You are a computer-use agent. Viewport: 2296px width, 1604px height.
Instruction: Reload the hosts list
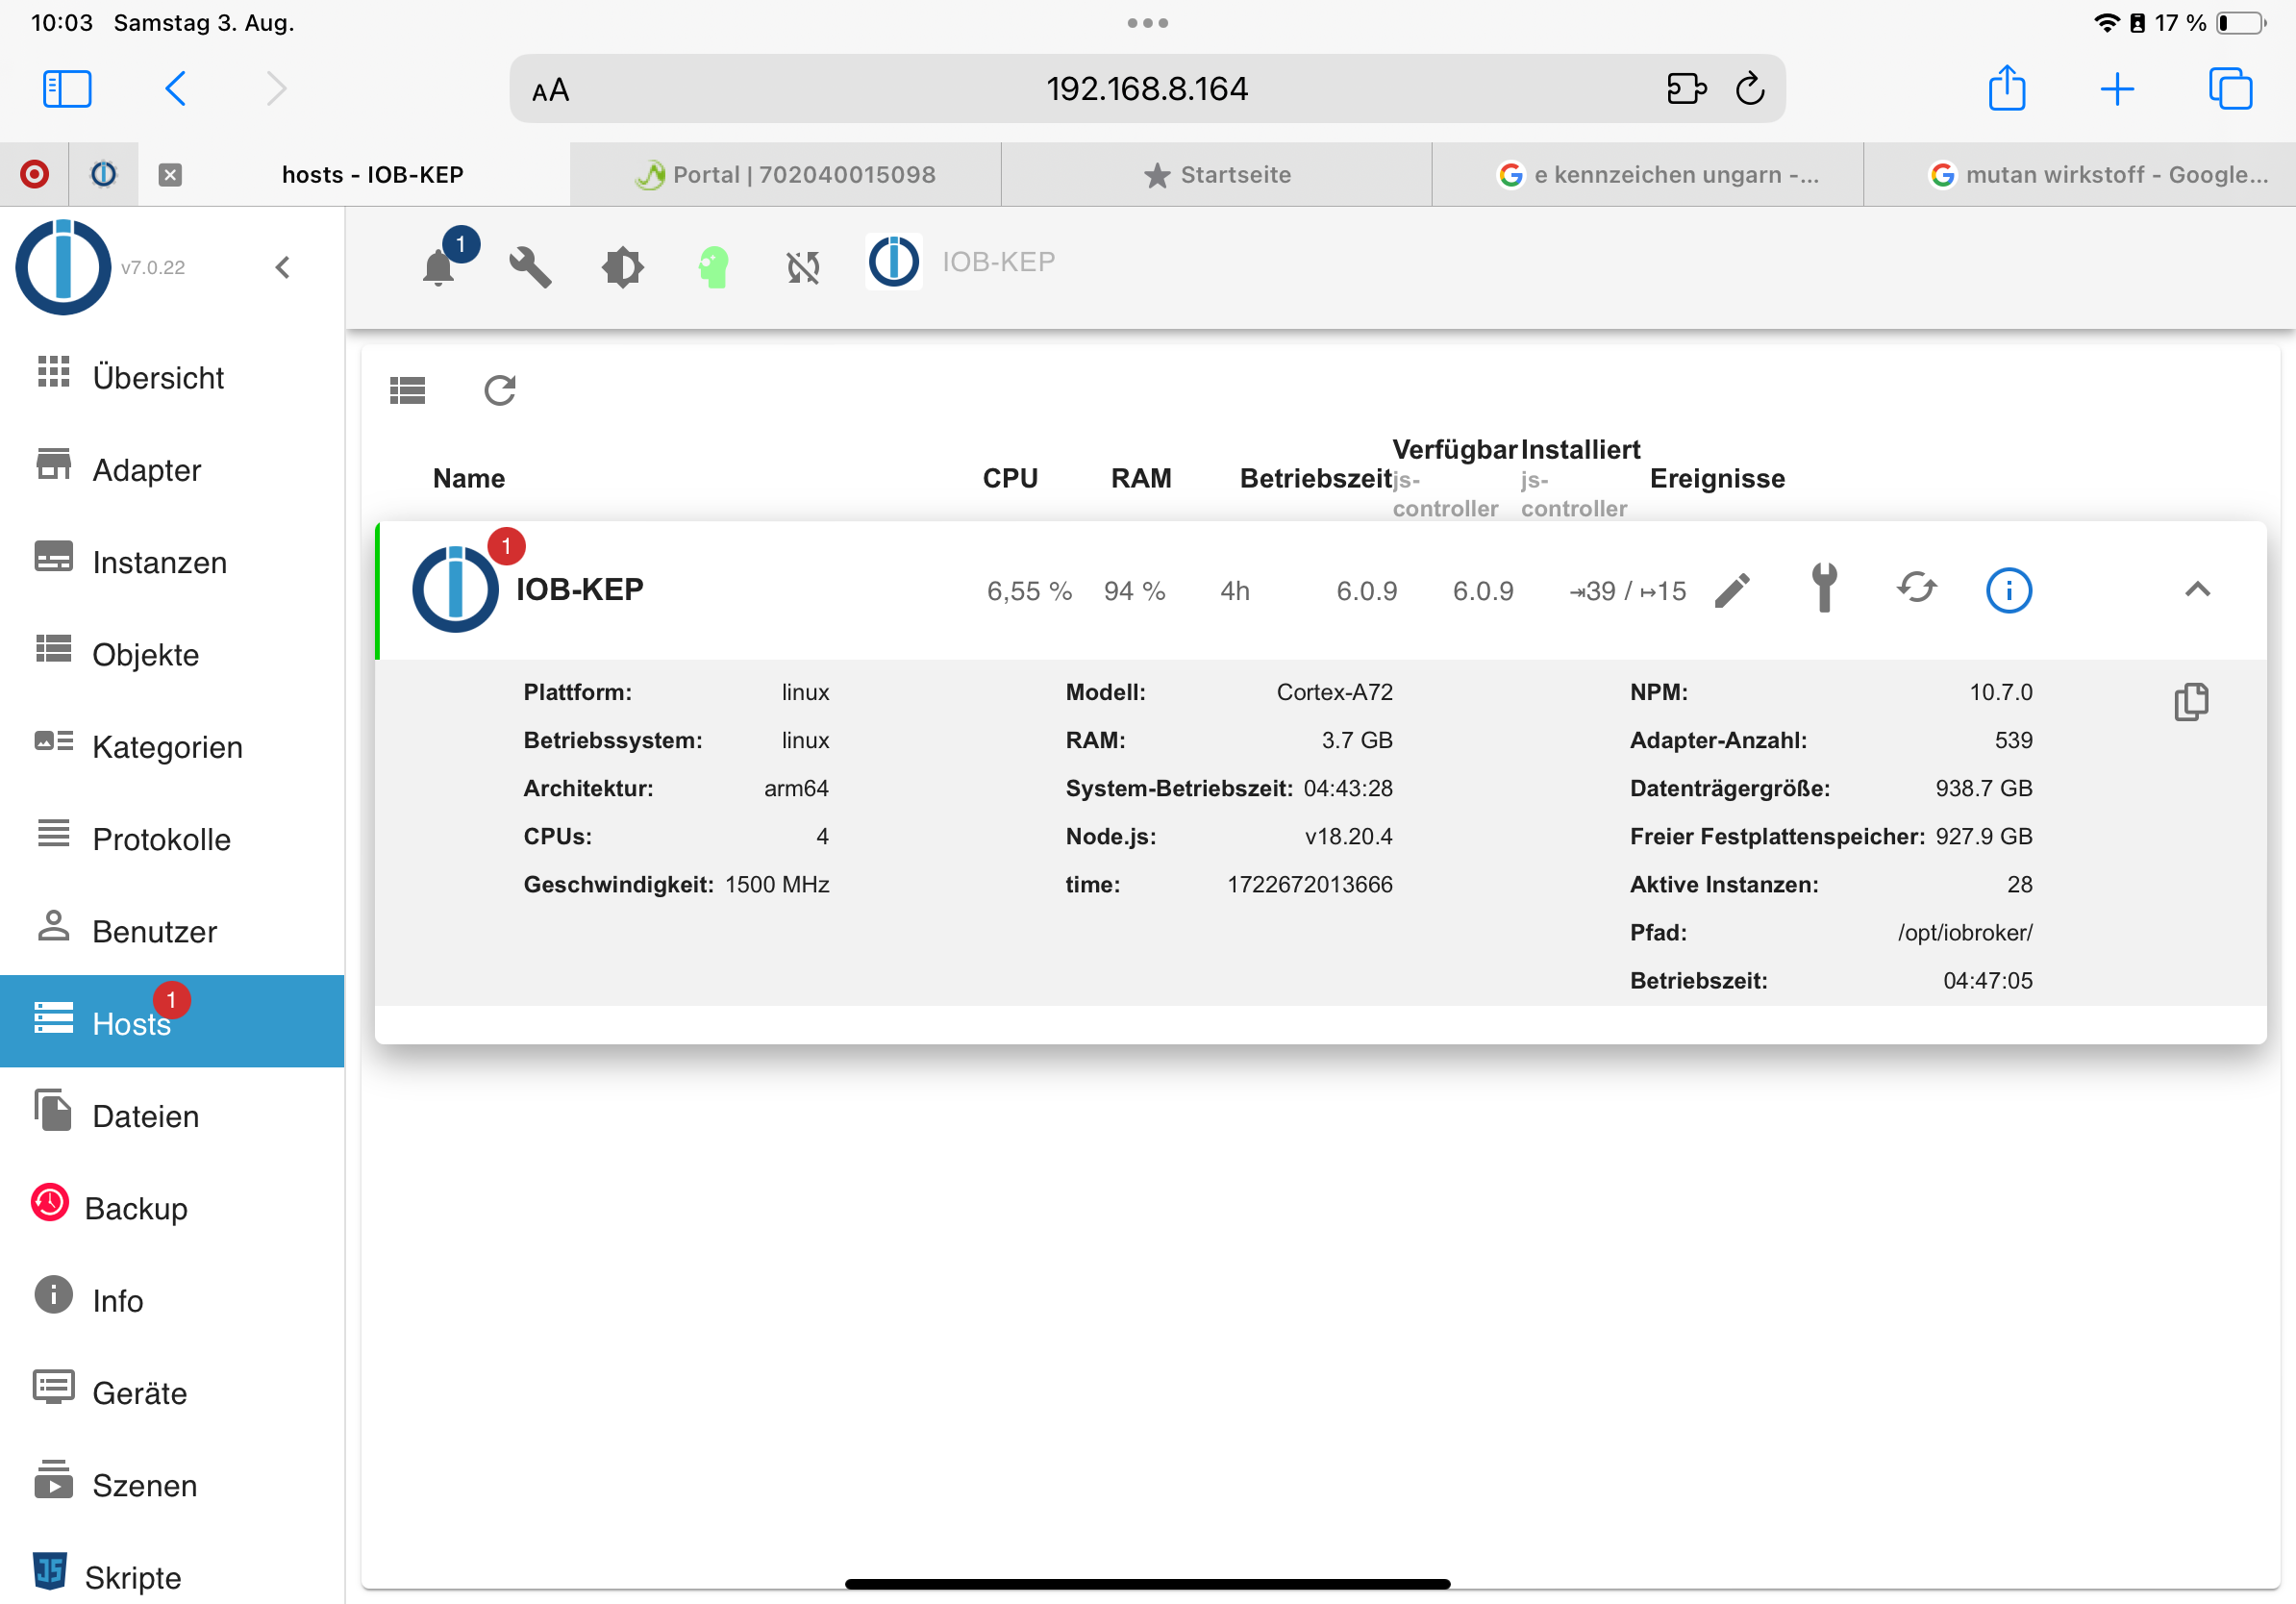(499, 390)
